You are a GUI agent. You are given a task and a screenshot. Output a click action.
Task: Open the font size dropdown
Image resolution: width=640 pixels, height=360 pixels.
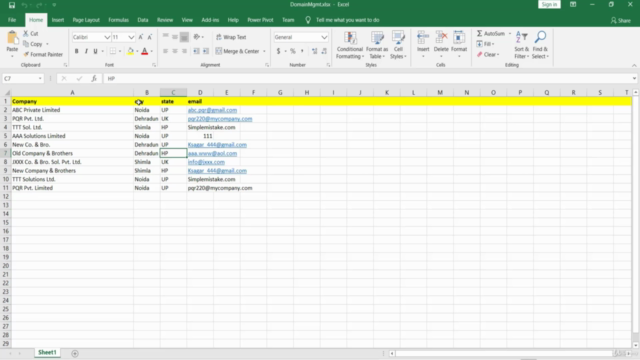(x=131, y=37)
